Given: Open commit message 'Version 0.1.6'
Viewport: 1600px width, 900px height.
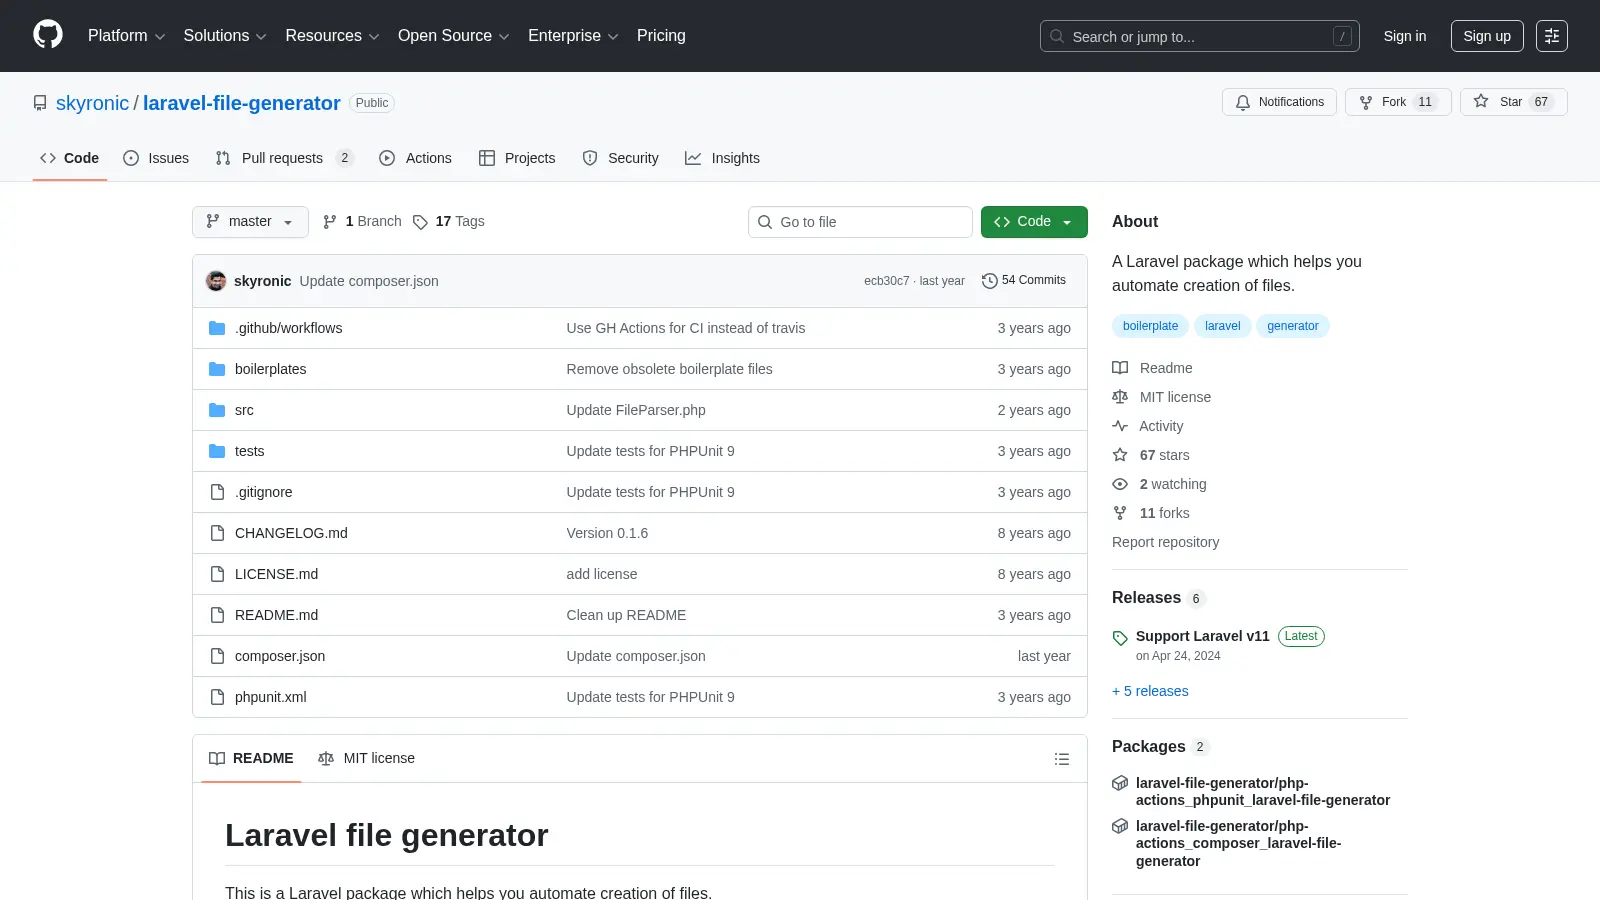Looking at the screenshot, I should (607, 533).
